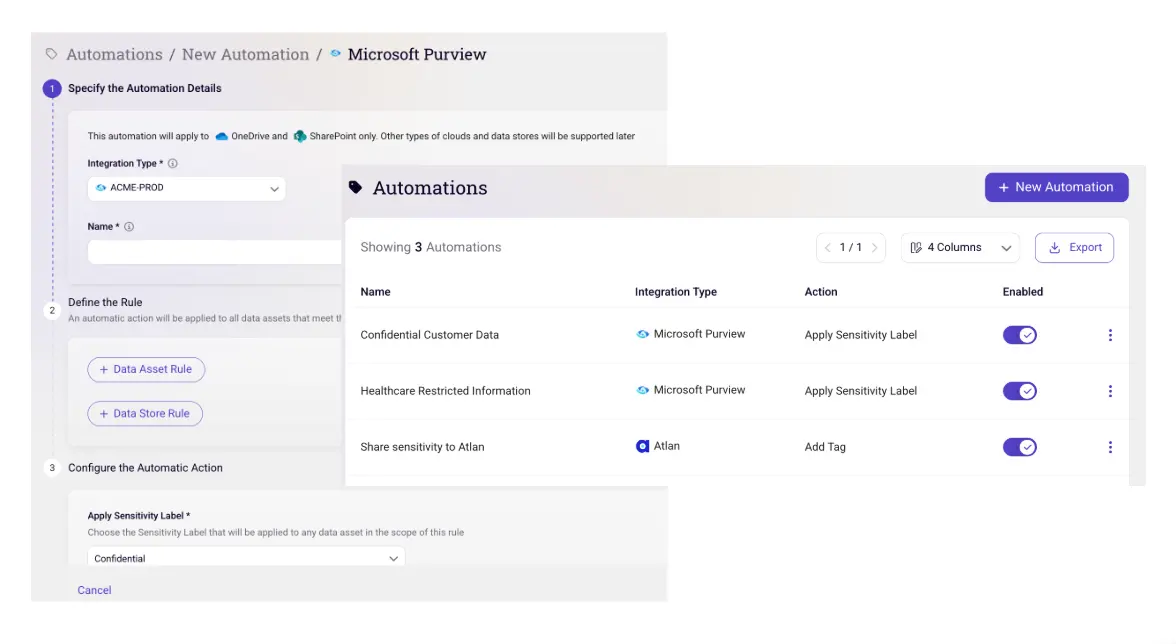
Task: Click Purview icon in Confidential Customer Data row
Action: point(643,334)
